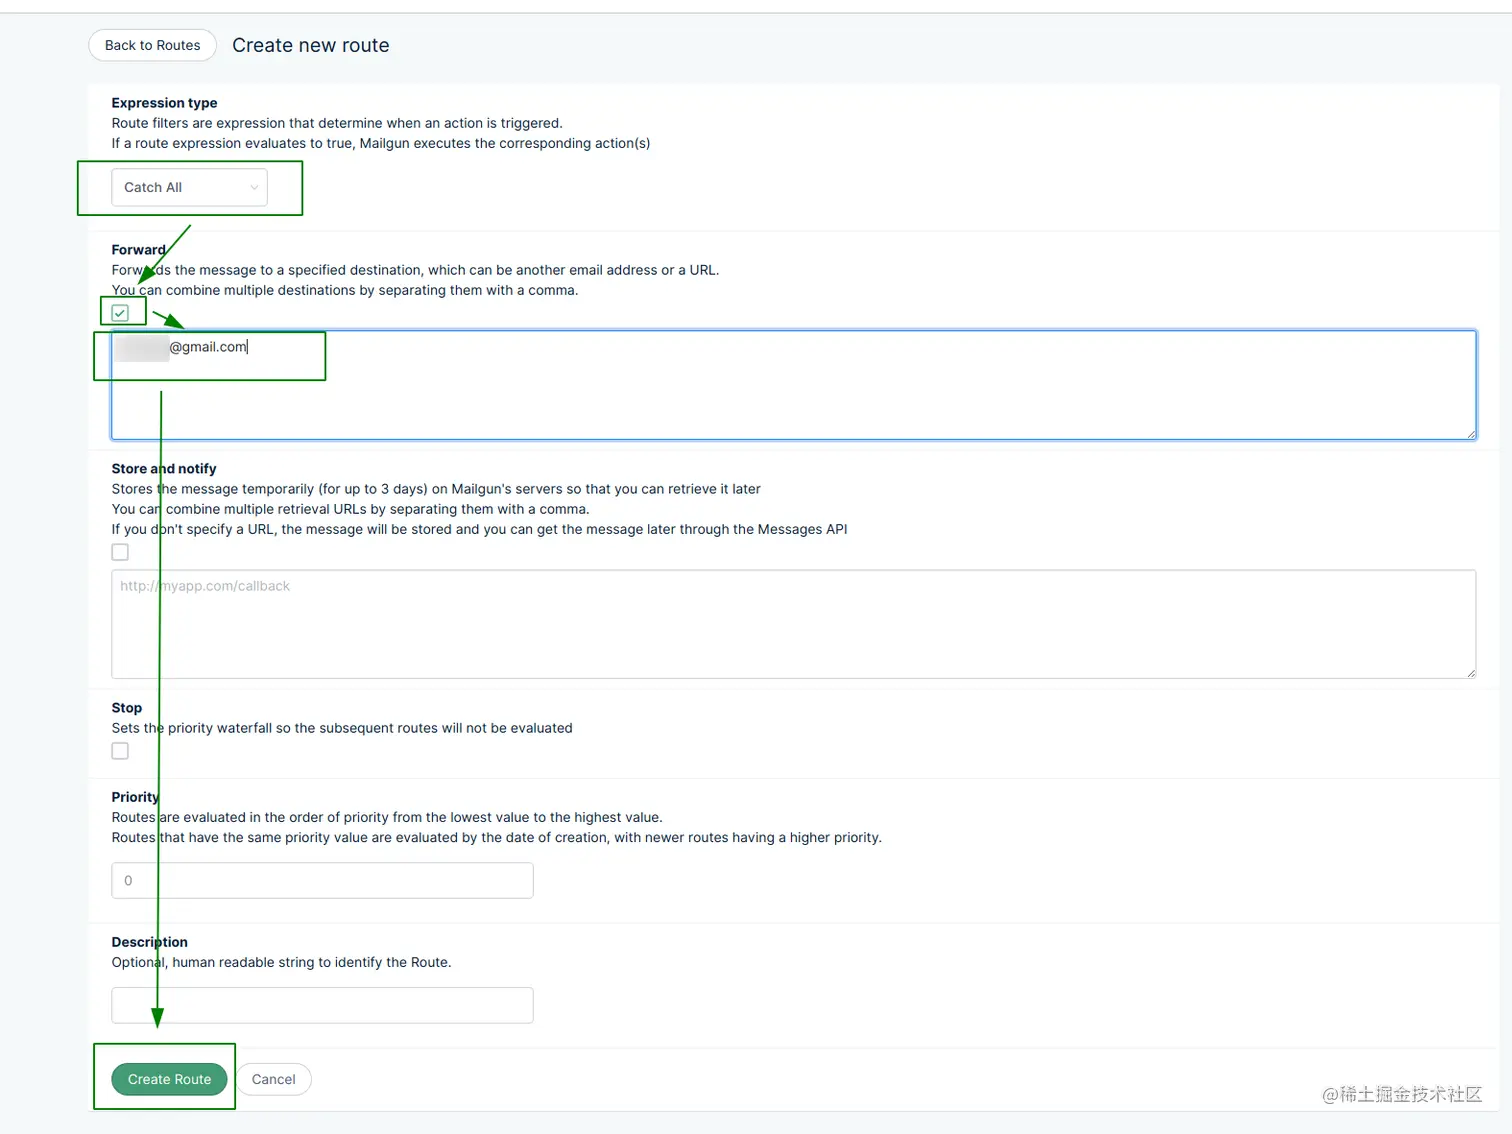Screen dimensions: 1512x1134
Task: Cancel the route creation
Action: click(273, 1079)
